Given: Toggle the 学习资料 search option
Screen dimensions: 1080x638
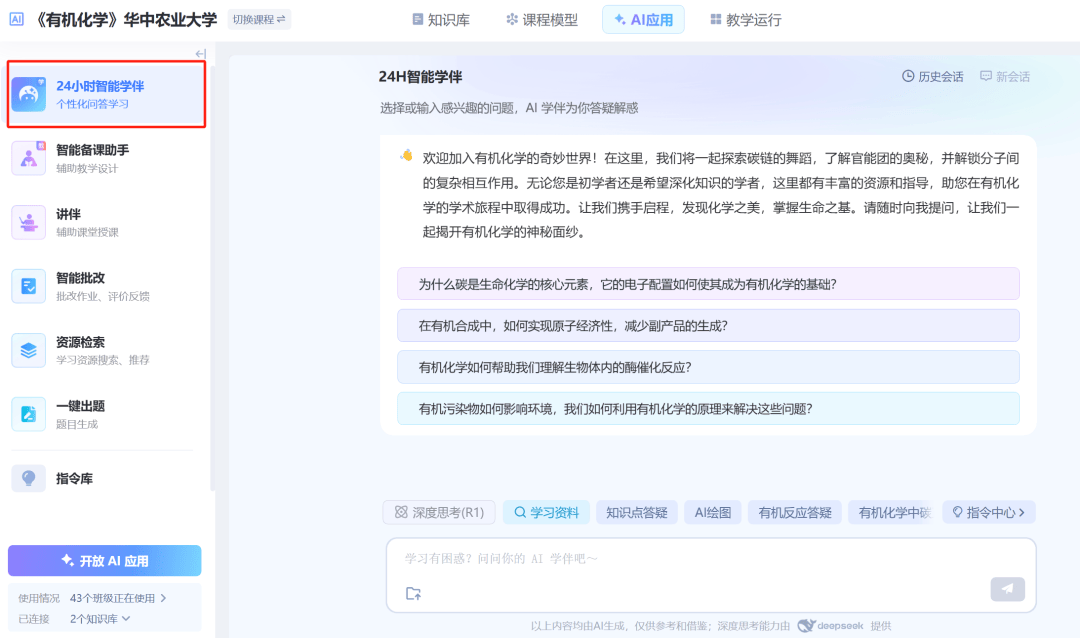Looking at the screenshot, I should point(546,512).
